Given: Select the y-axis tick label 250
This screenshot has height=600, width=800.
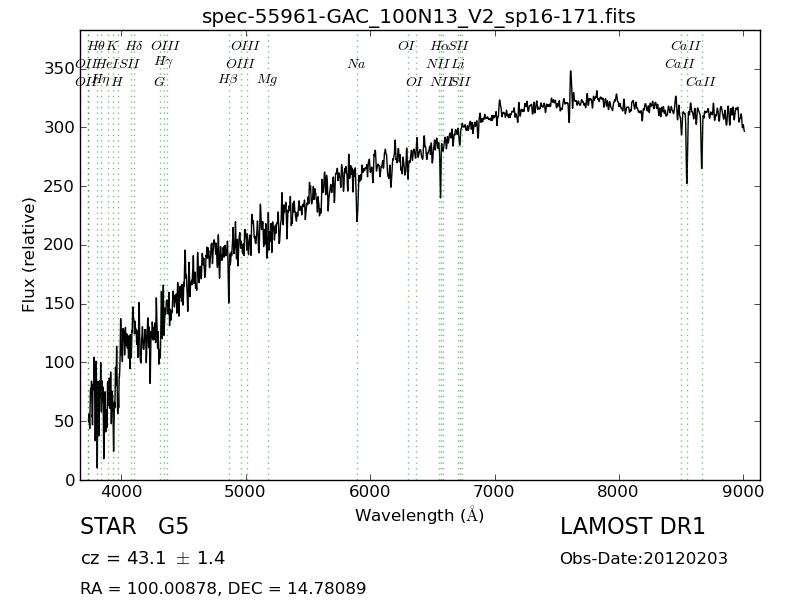Looking at the screenshot, I should 59,186.
